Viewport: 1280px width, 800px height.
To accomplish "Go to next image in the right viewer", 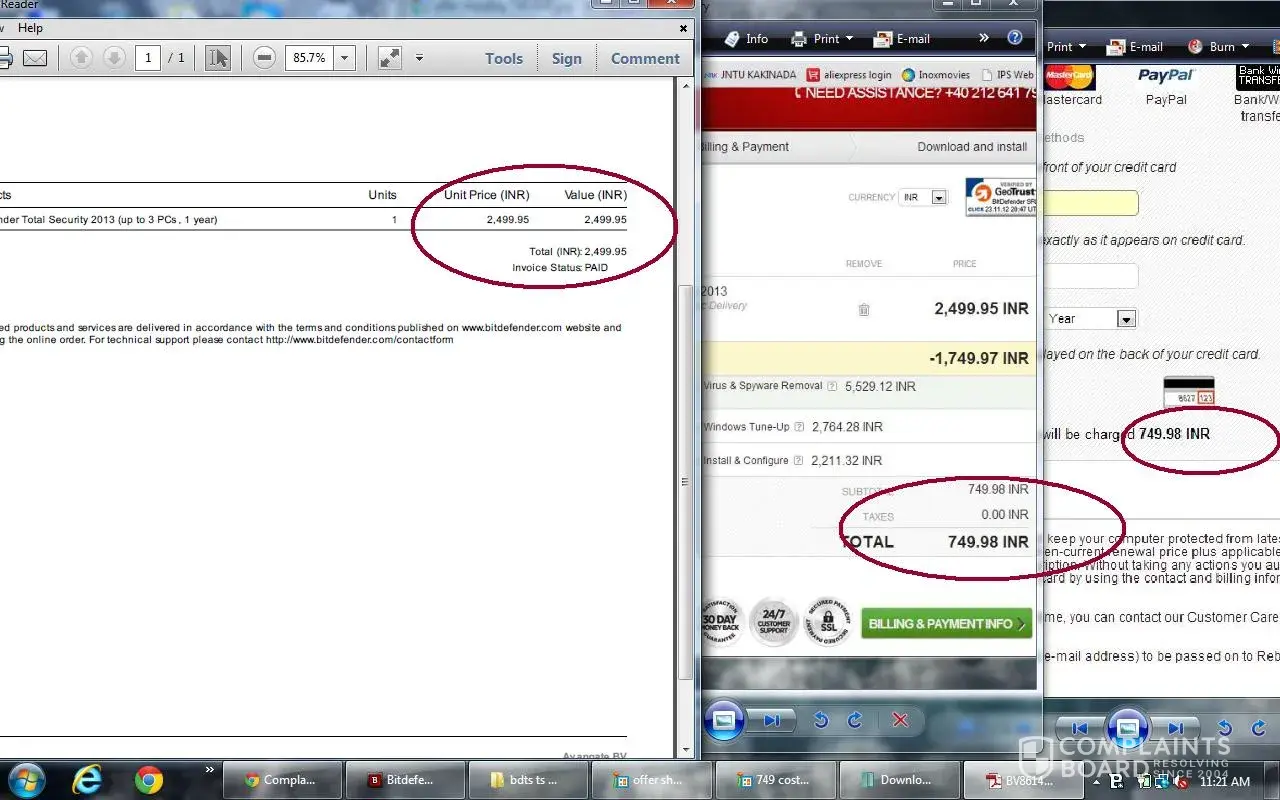I will point(1175,729).
